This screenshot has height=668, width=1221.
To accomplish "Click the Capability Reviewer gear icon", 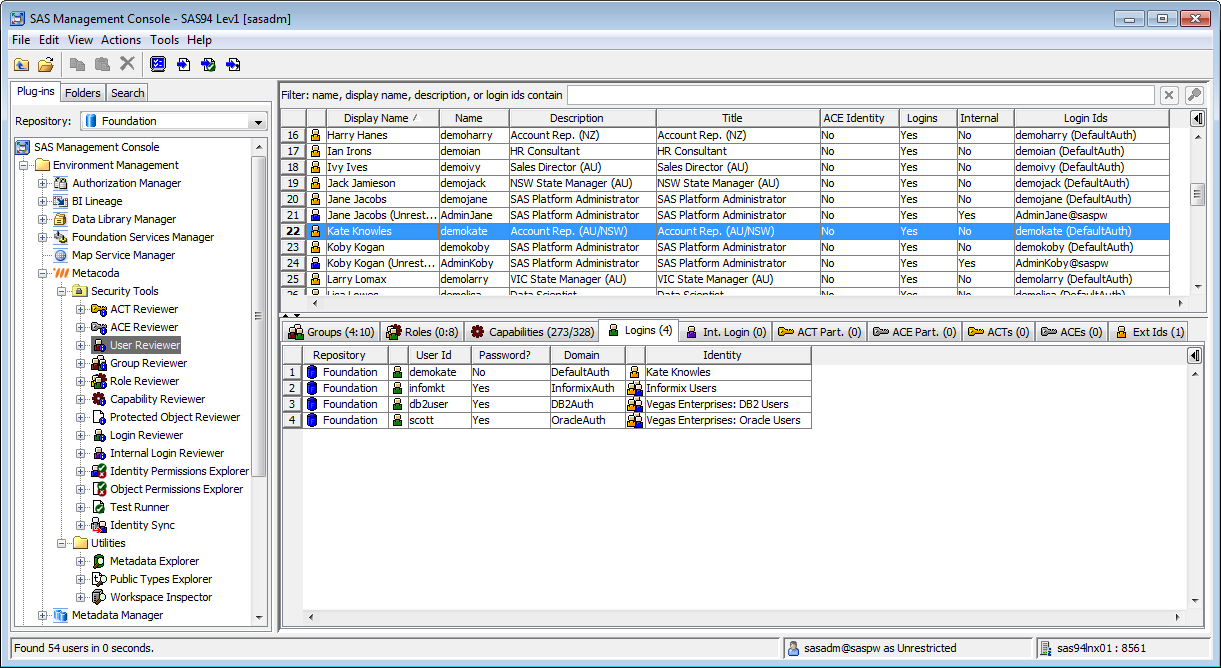I will point(99,399).
